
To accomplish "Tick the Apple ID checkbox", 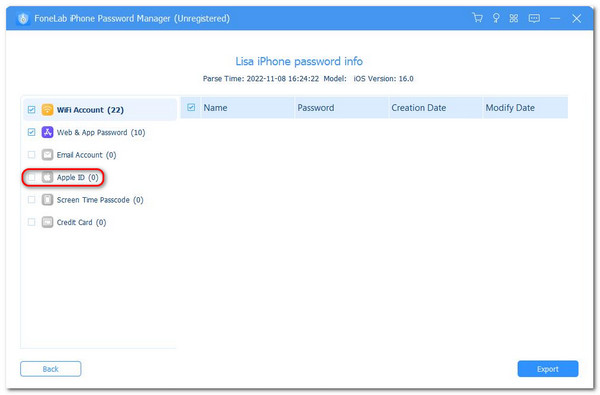I will (31, 177).
